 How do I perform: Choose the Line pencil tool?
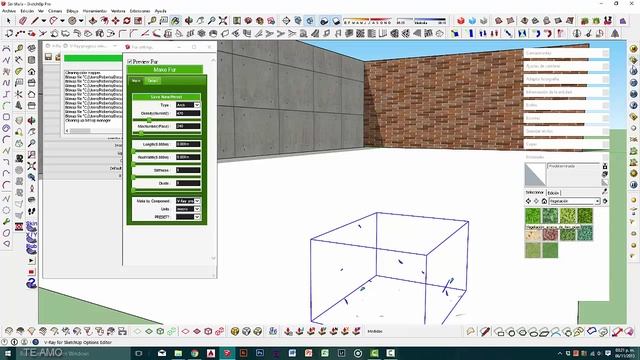coord(35,20)
